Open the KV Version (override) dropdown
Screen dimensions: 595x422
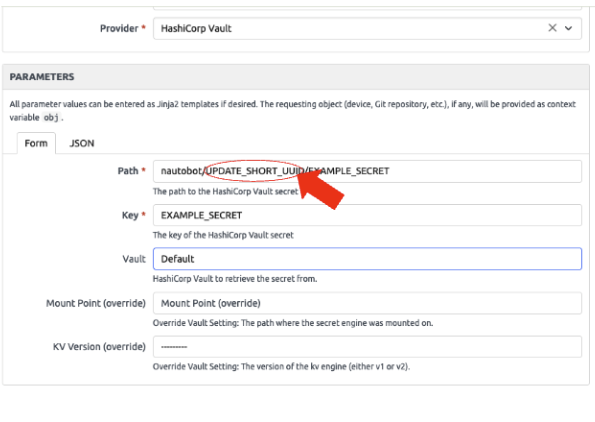click(367, 347)
